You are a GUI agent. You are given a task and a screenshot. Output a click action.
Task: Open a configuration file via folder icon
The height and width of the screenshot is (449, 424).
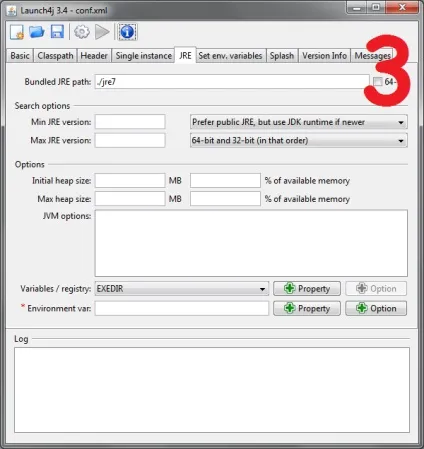click(x=37, y=32)
